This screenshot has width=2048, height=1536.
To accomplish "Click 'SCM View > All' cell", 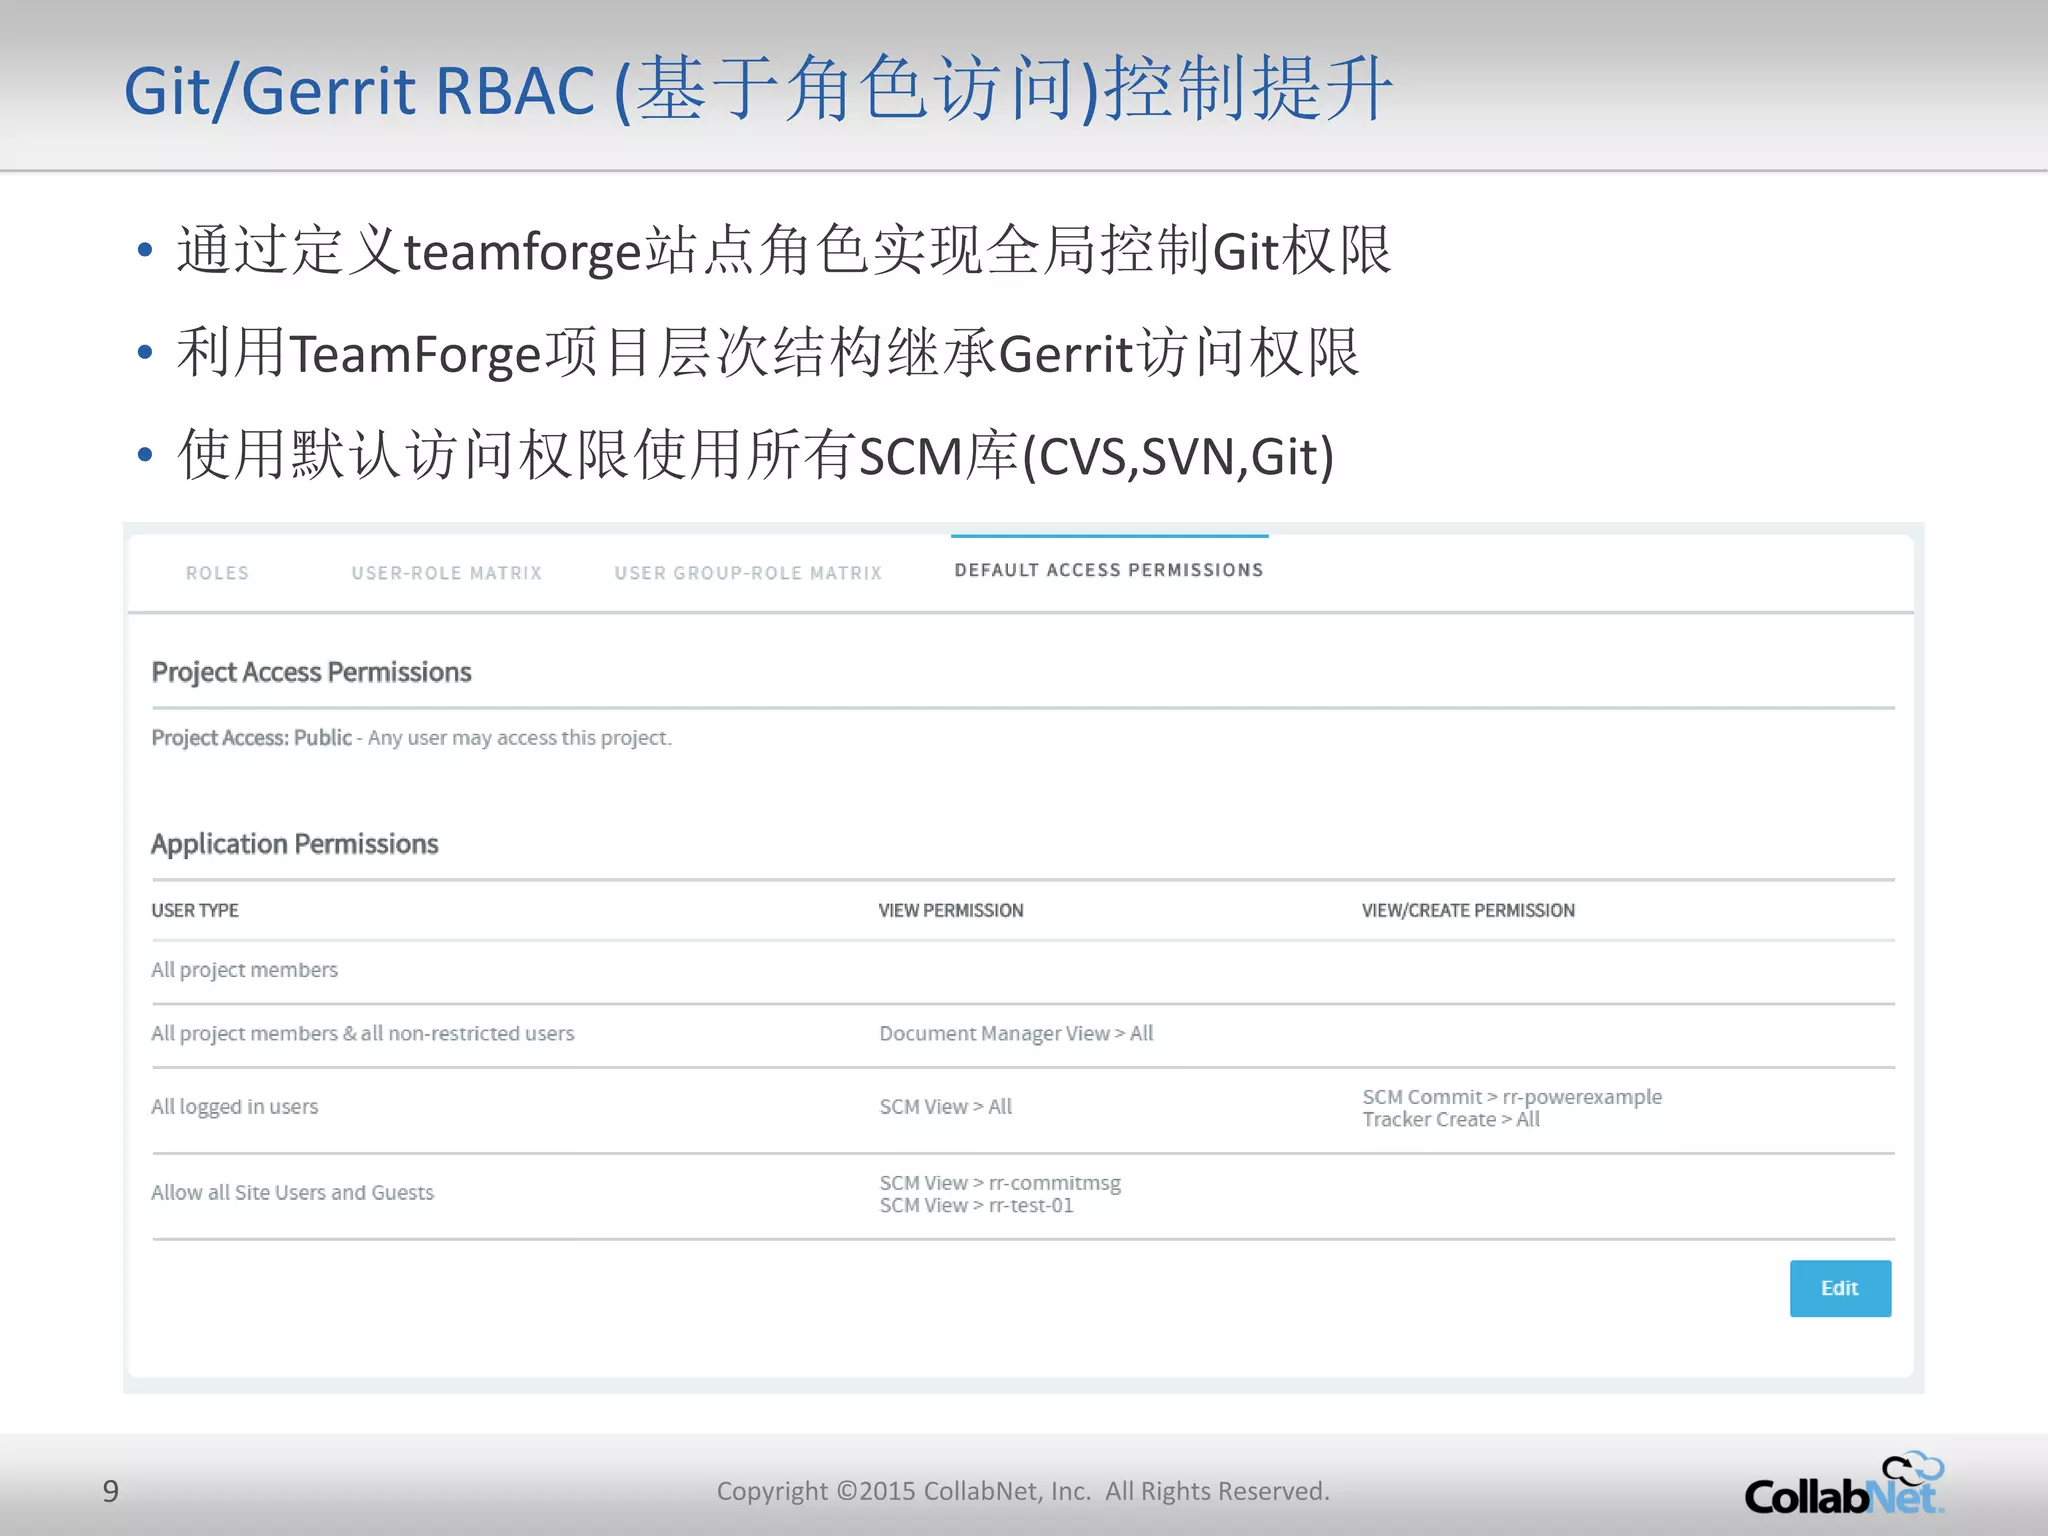I will (x=945, y=1107).
